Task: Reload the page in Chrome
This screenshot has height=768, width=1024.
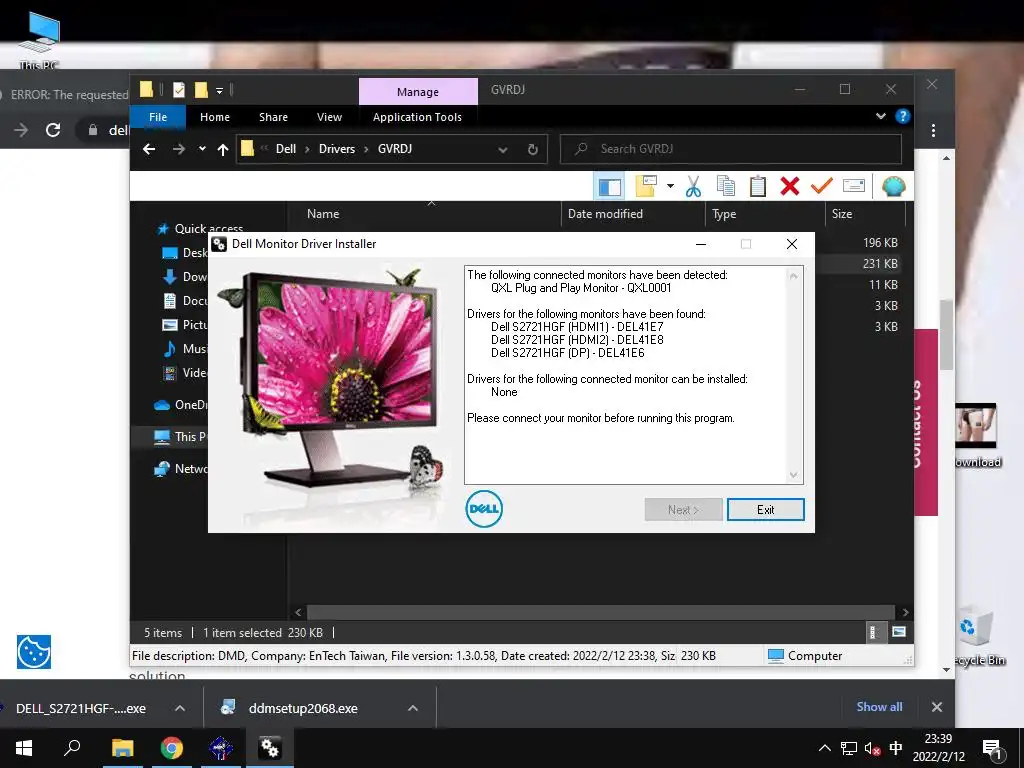Action: pyautogui.click(x=53, y=130)
